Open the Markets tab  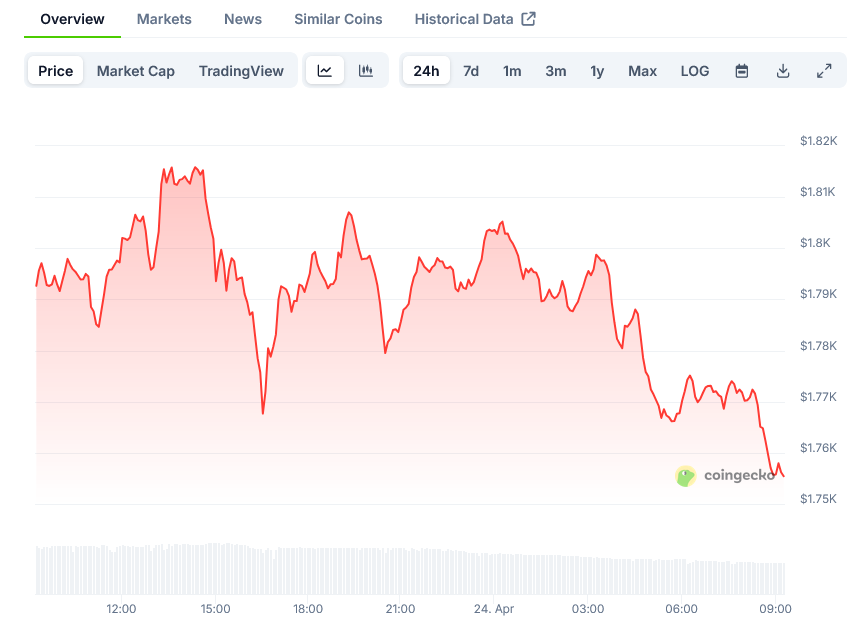pyautogui.click(x=164, y=19)
